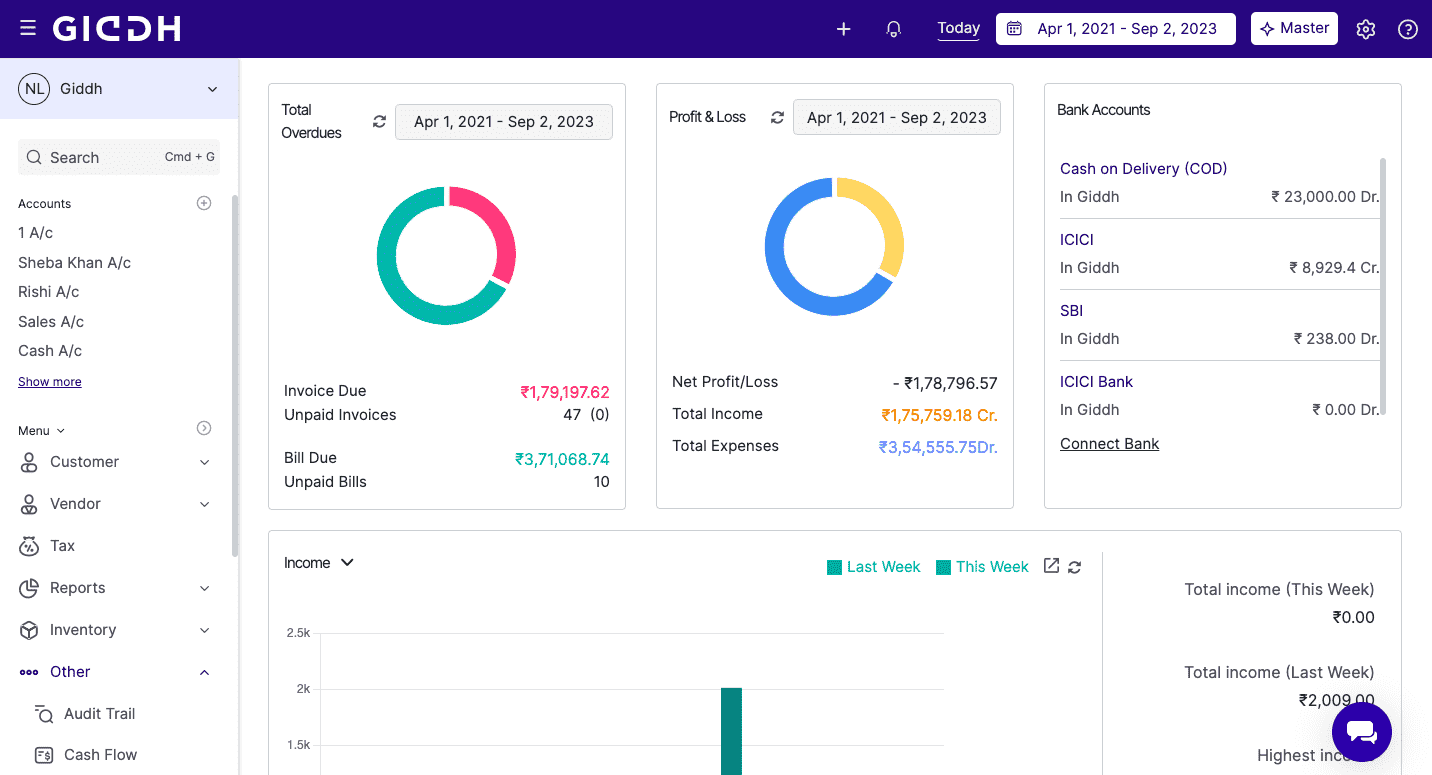Click Show more under Accounts
The image size is (1432, 775).
(50, 382)
